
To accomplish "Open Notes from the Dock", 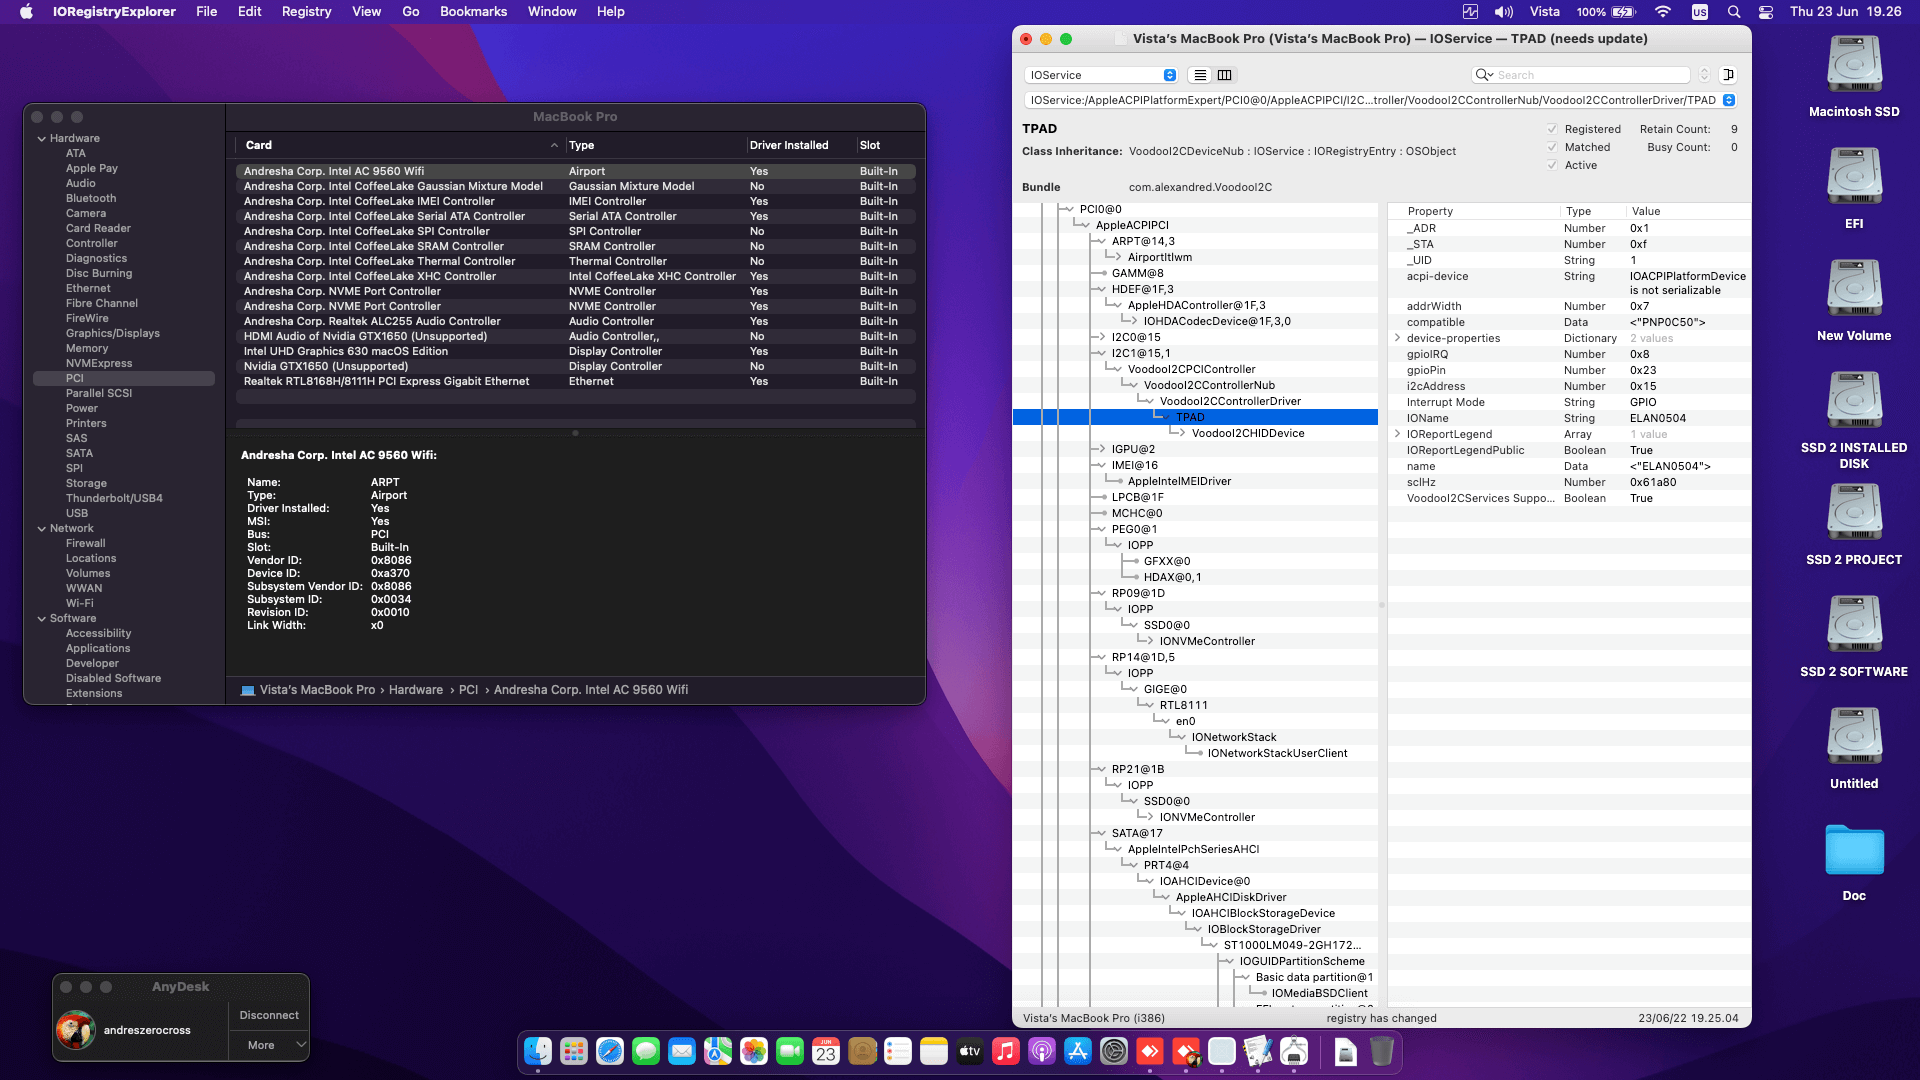I will [x=934, y=1051].
